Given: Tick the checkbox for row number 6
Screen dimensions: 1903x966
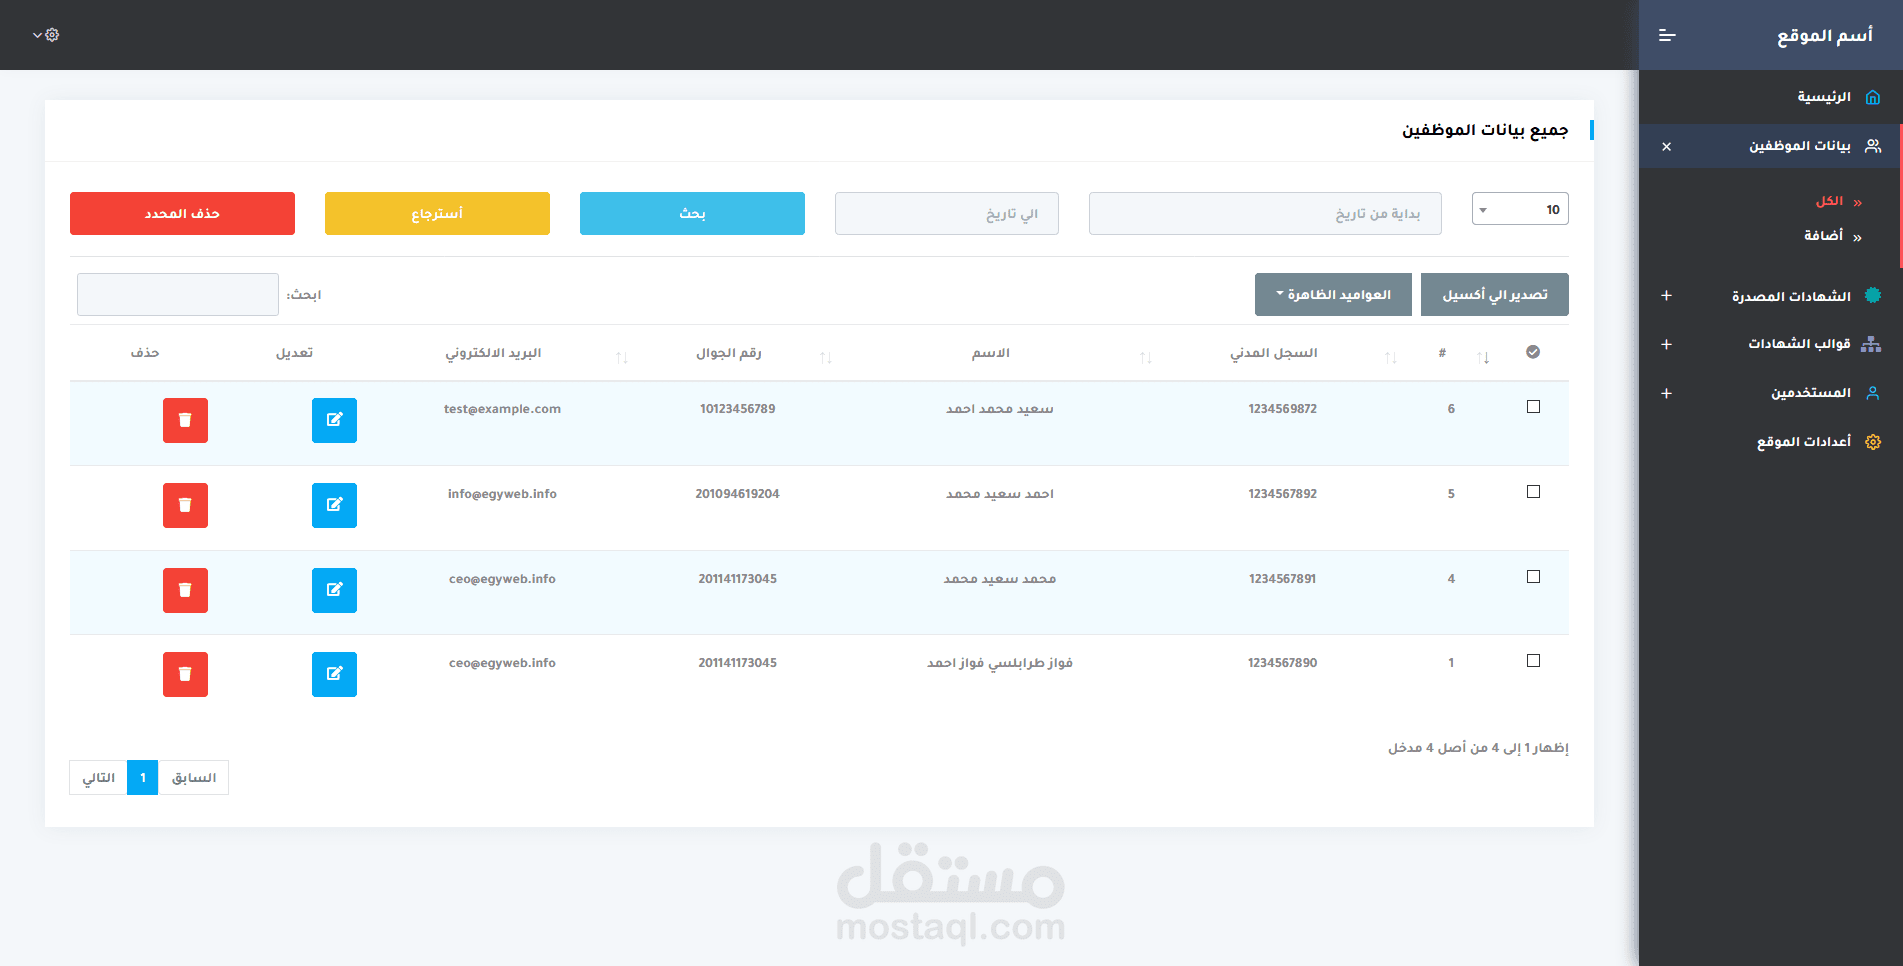Looking at the screenshot, I should click(x=1533, y=407).
